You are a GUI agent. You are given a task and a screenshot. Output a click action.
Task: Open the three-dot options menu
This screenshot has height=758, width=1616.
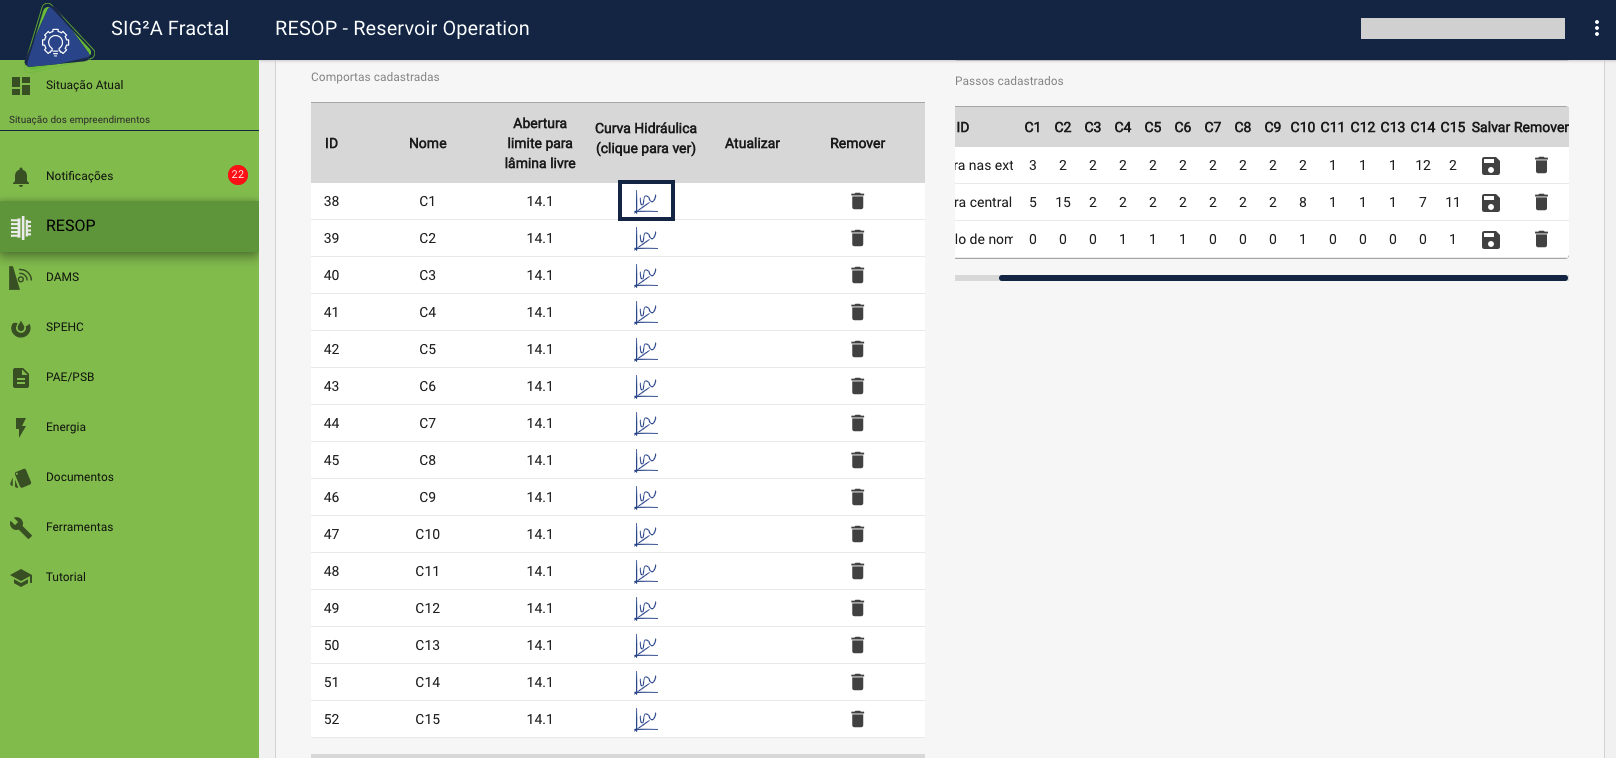1596,29
